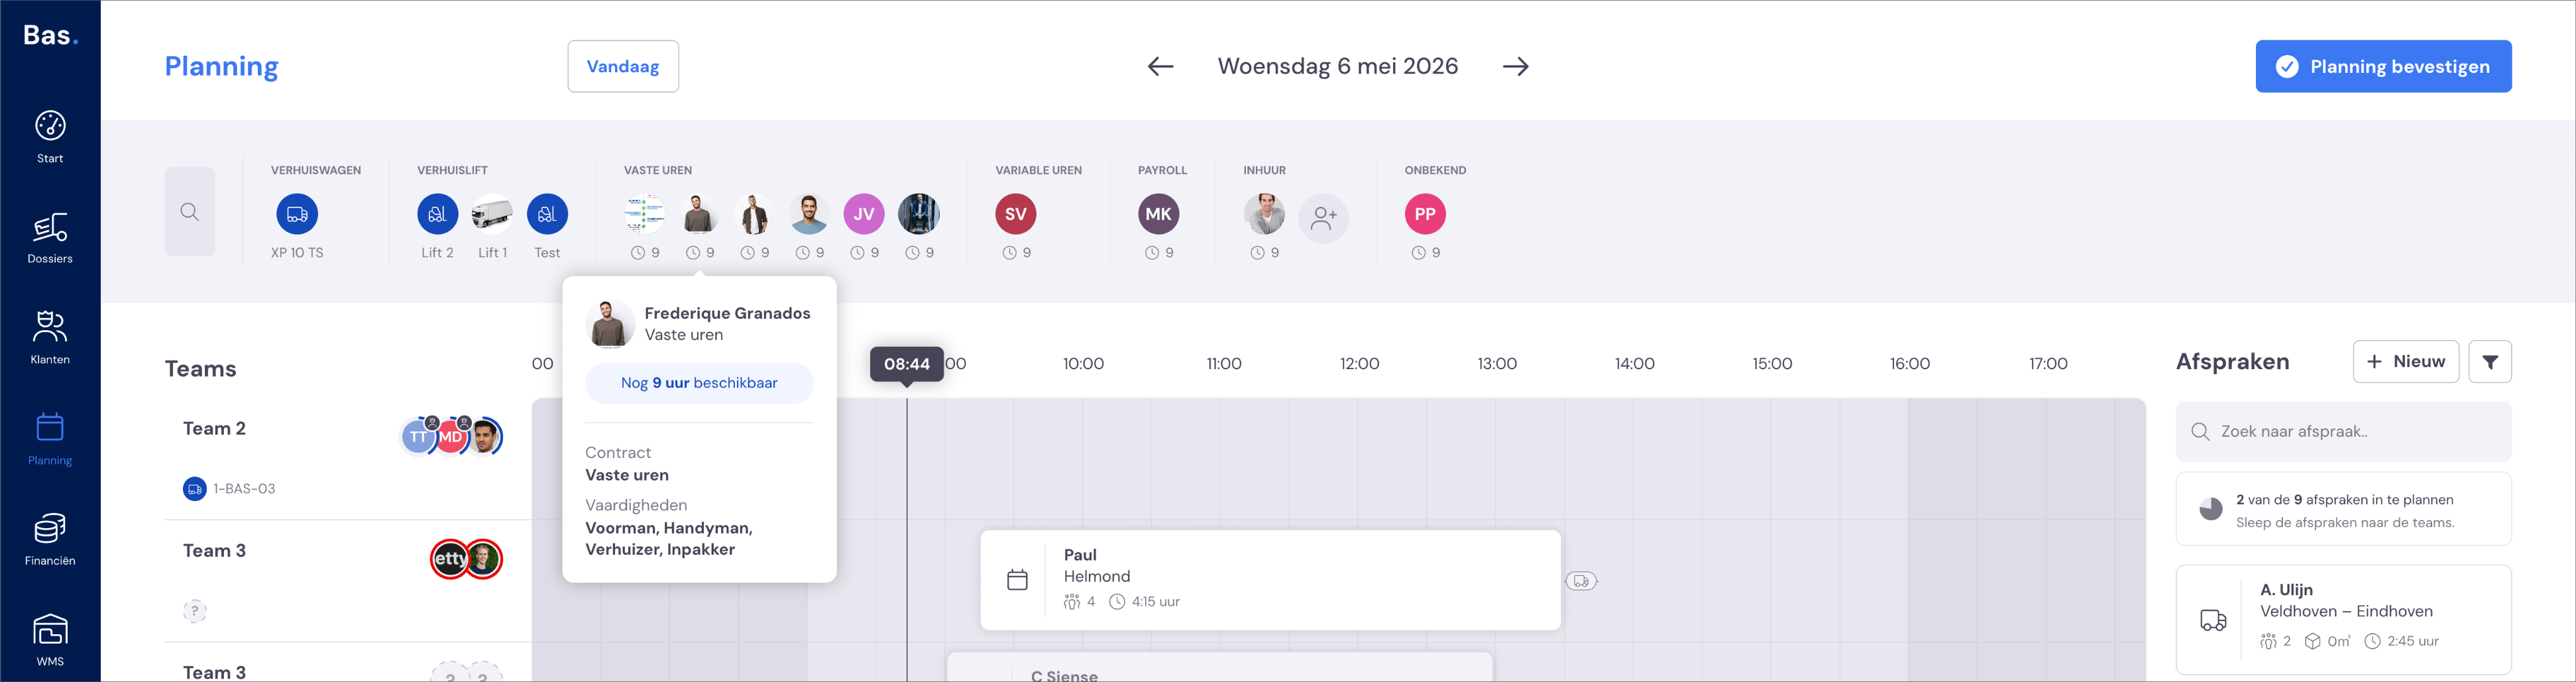Screen dimensions: 2576x682
Task: Click the resource search magnifier icon
Action: coord(190,212)
